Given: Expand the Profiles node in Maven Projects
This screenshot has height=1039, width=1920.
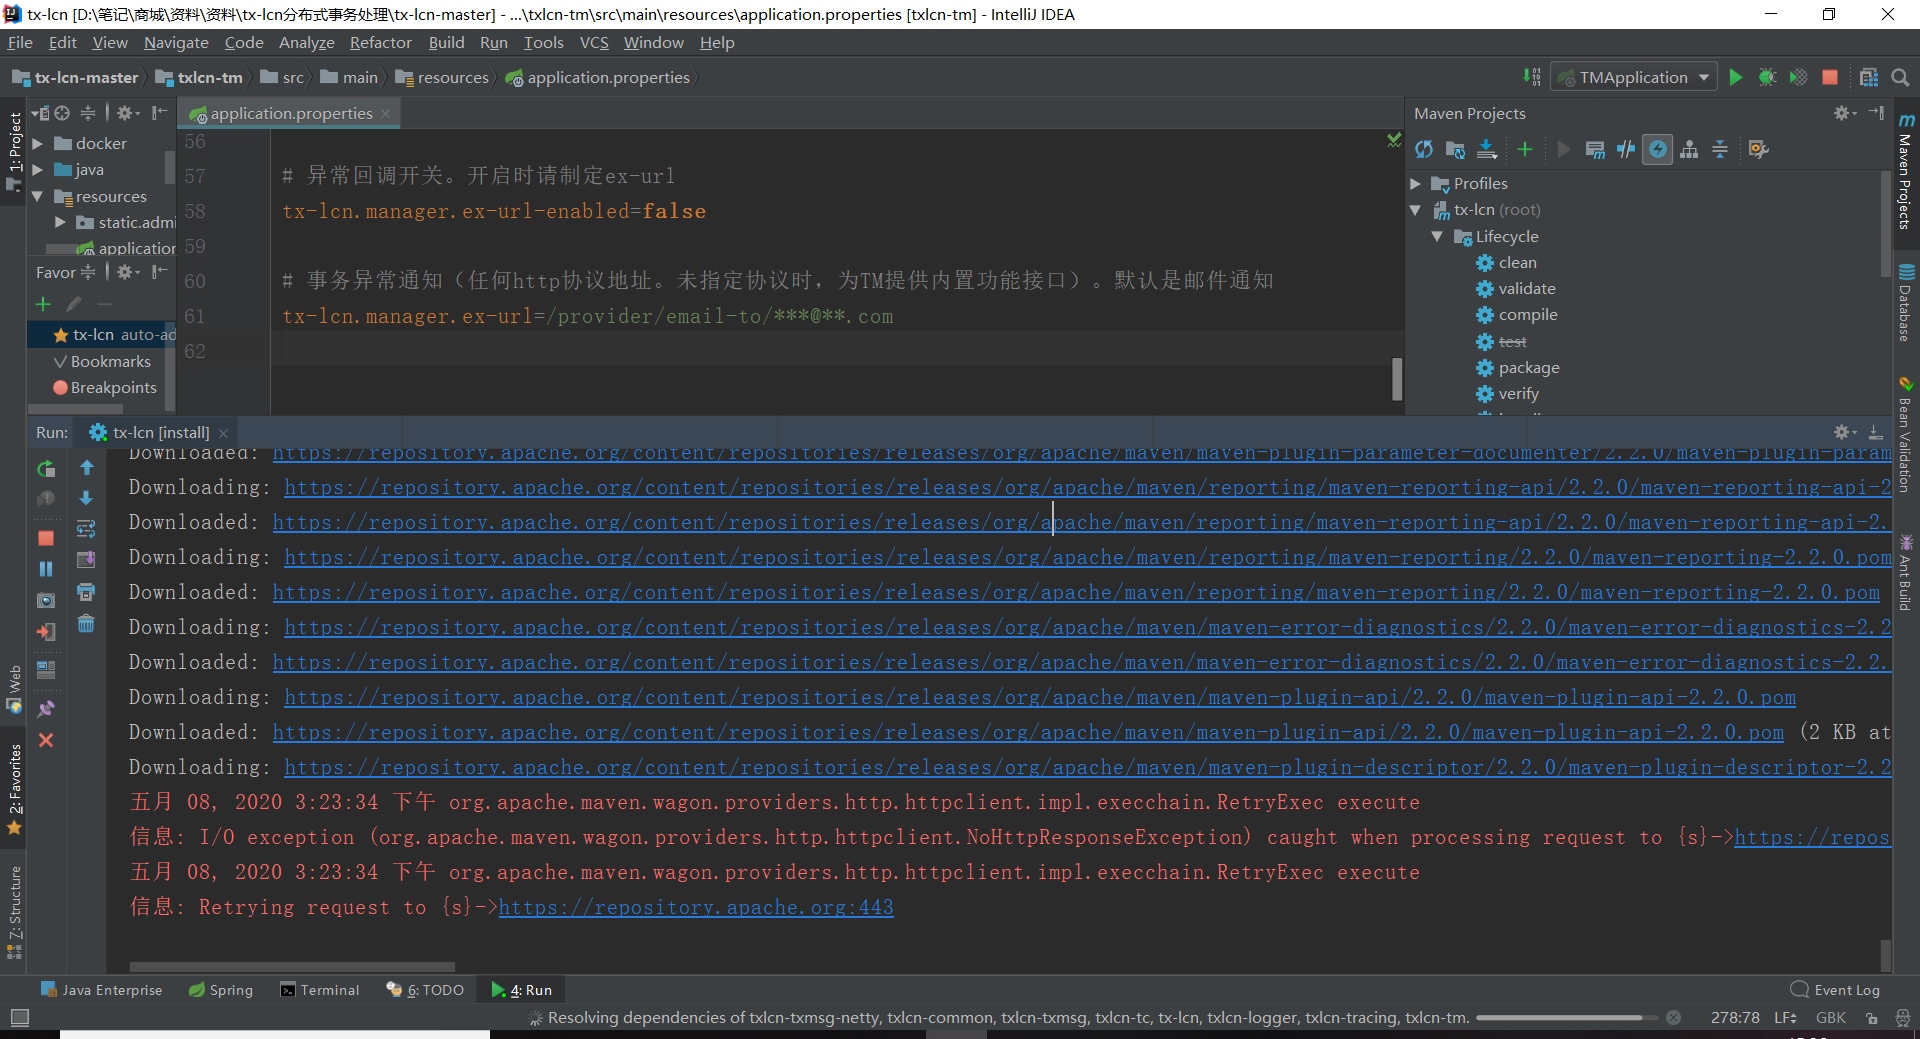Looking at the screenshot, I should [x=1416, y=184].
